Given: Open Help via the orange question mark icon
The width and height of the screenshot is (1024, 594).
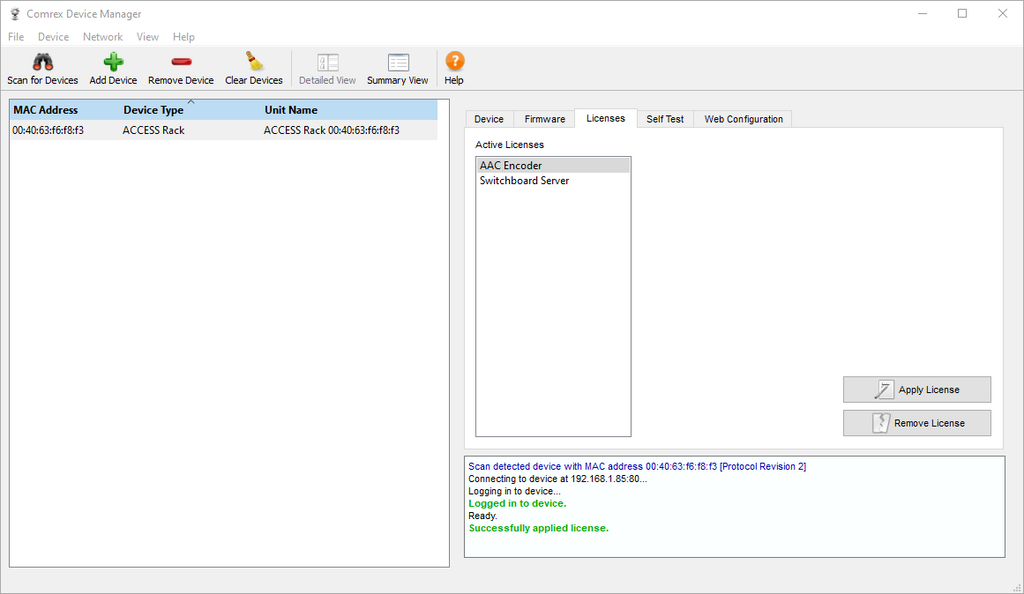Looking at the screenshot, I should point(455,61).
